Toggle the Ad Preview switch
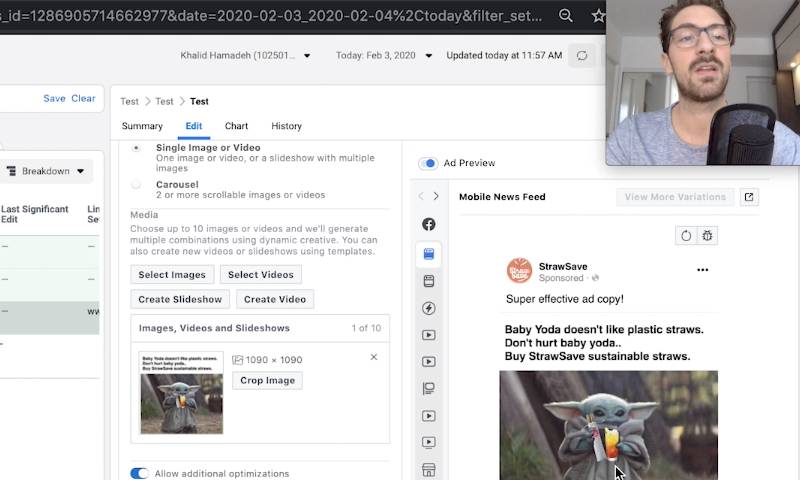The image size is (800, 480). [428, 163]
